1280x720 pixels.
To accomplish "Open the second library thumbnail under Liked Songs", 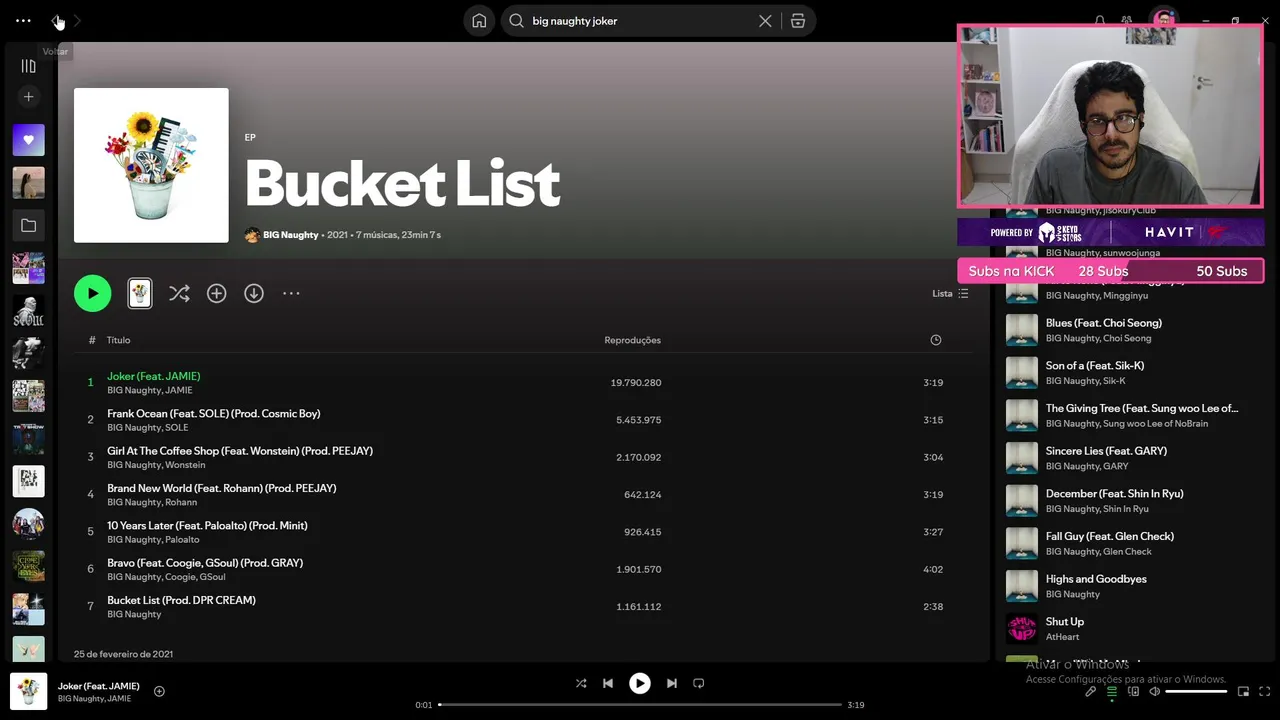I will click(x=28, y=183).
